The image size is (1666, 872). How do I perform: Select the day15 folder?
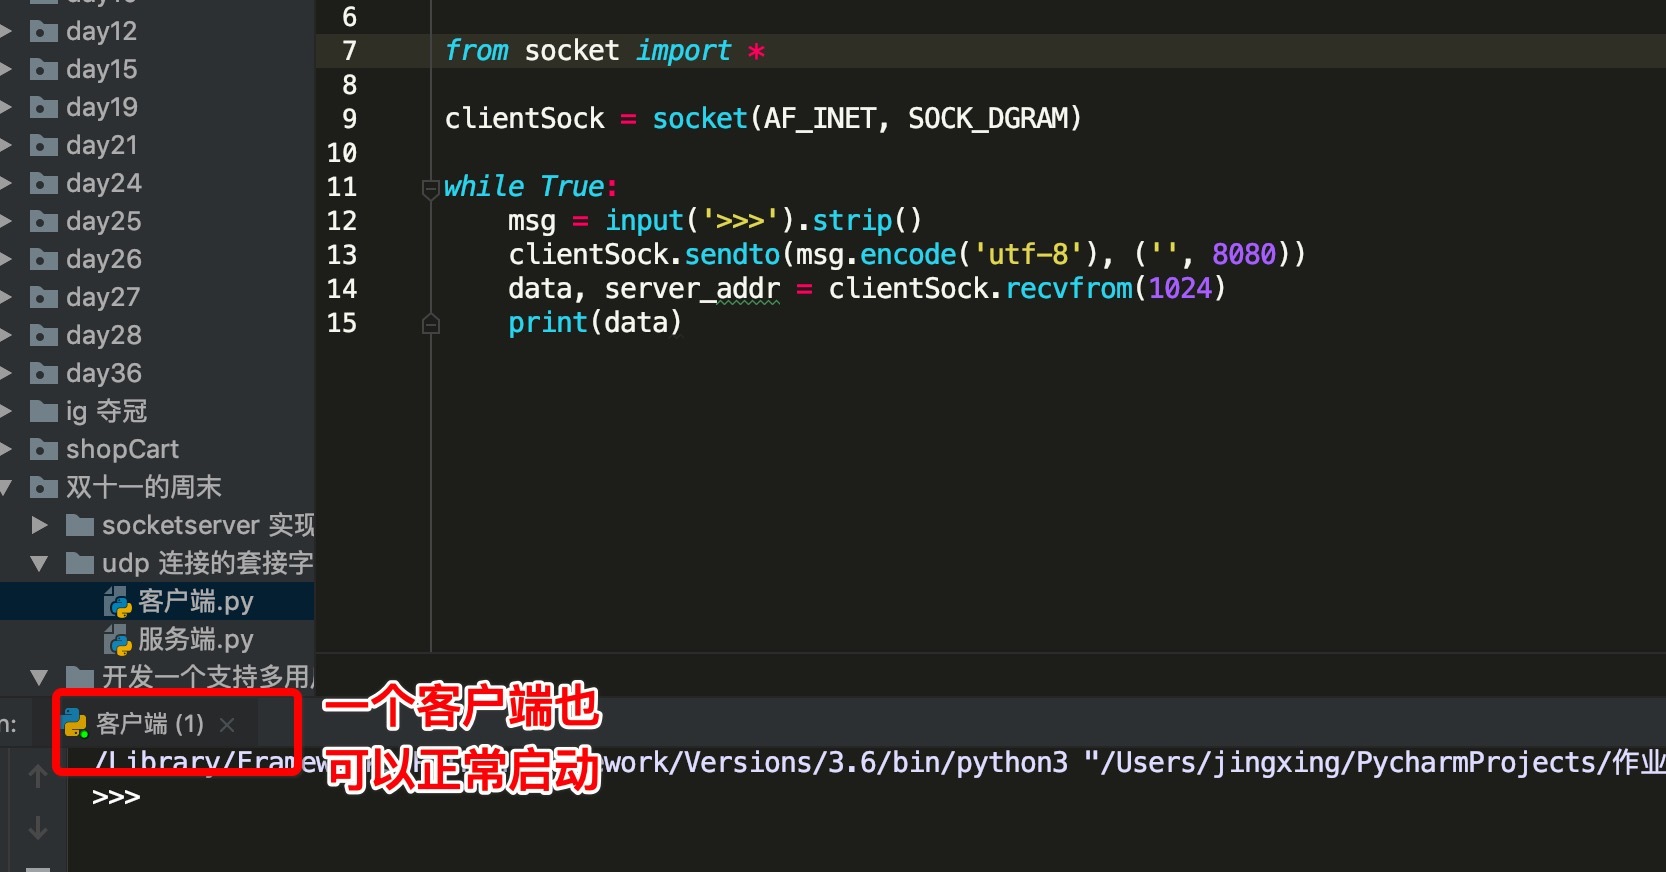coord(100,69)
